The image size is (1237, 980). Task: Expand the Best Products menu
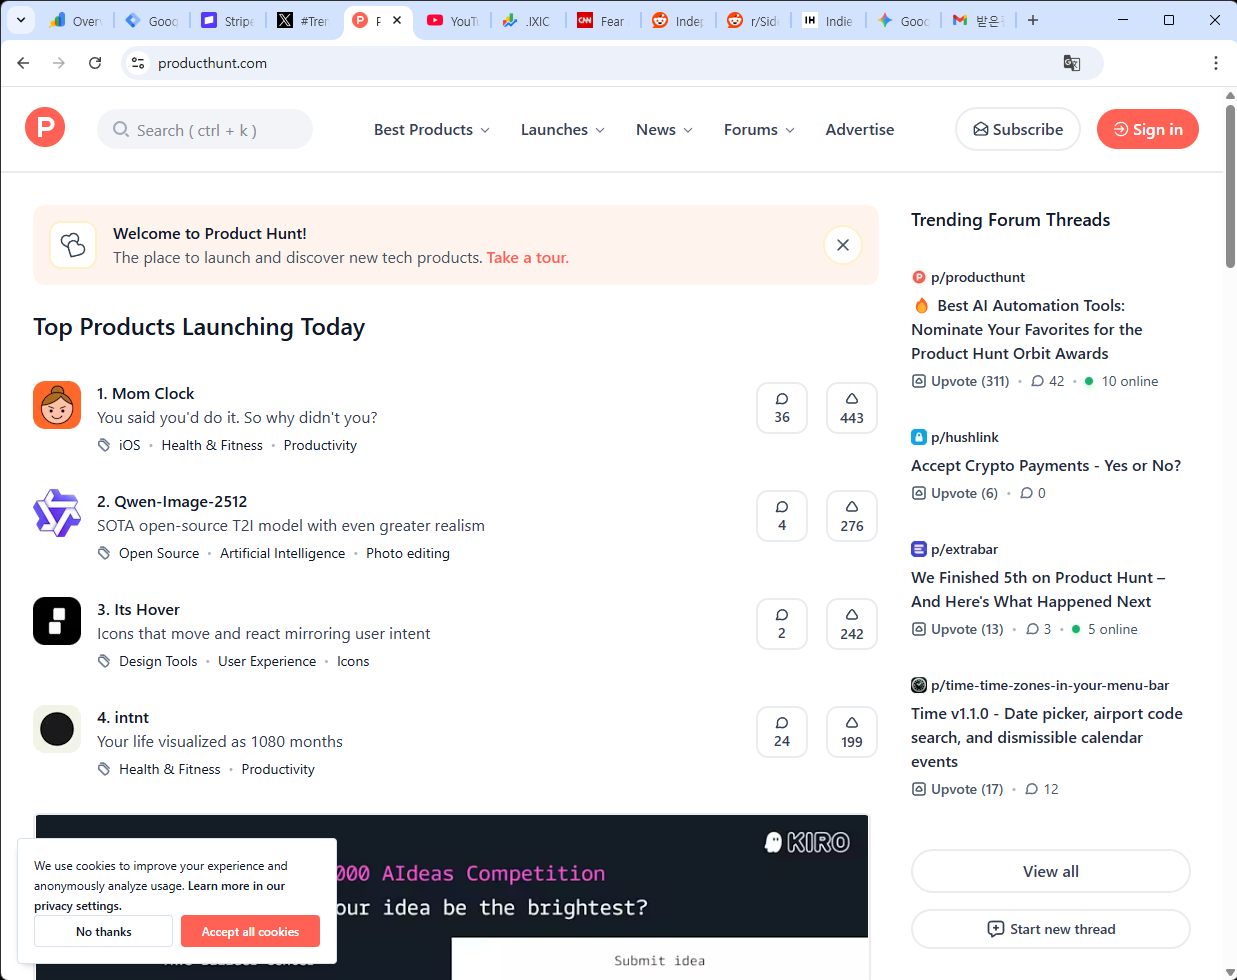click(x=431, y=130)
